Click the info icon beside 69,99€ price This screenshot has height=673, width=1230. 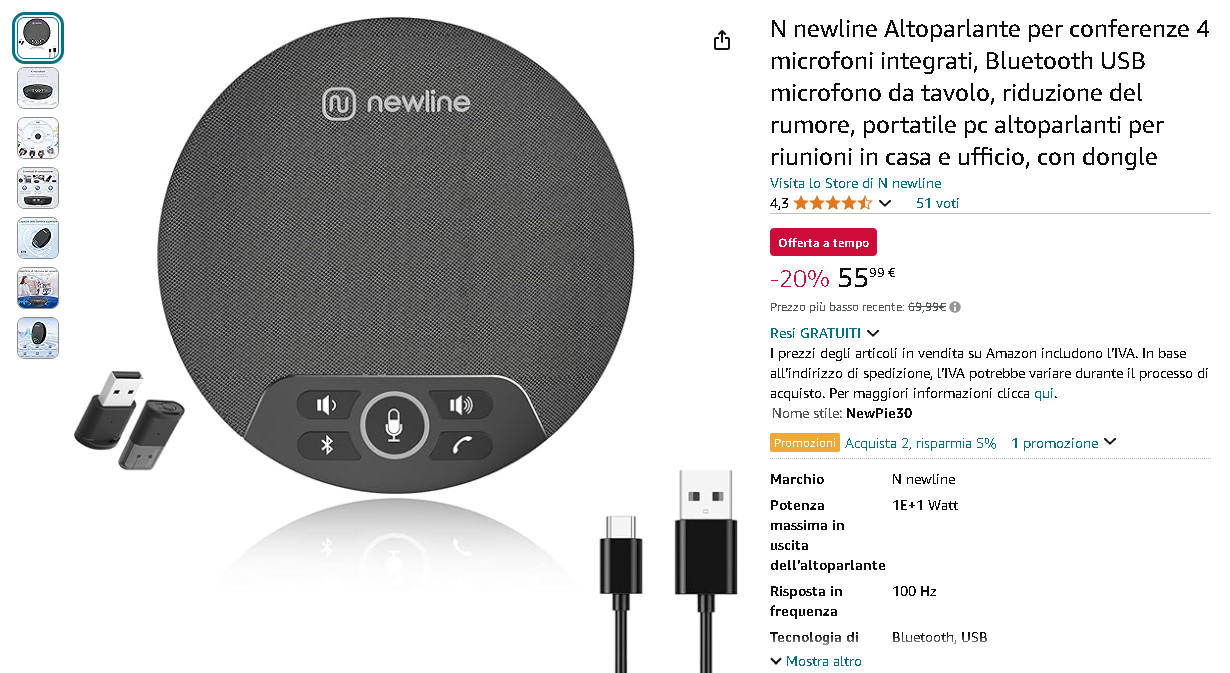click(x=955, y=307)
